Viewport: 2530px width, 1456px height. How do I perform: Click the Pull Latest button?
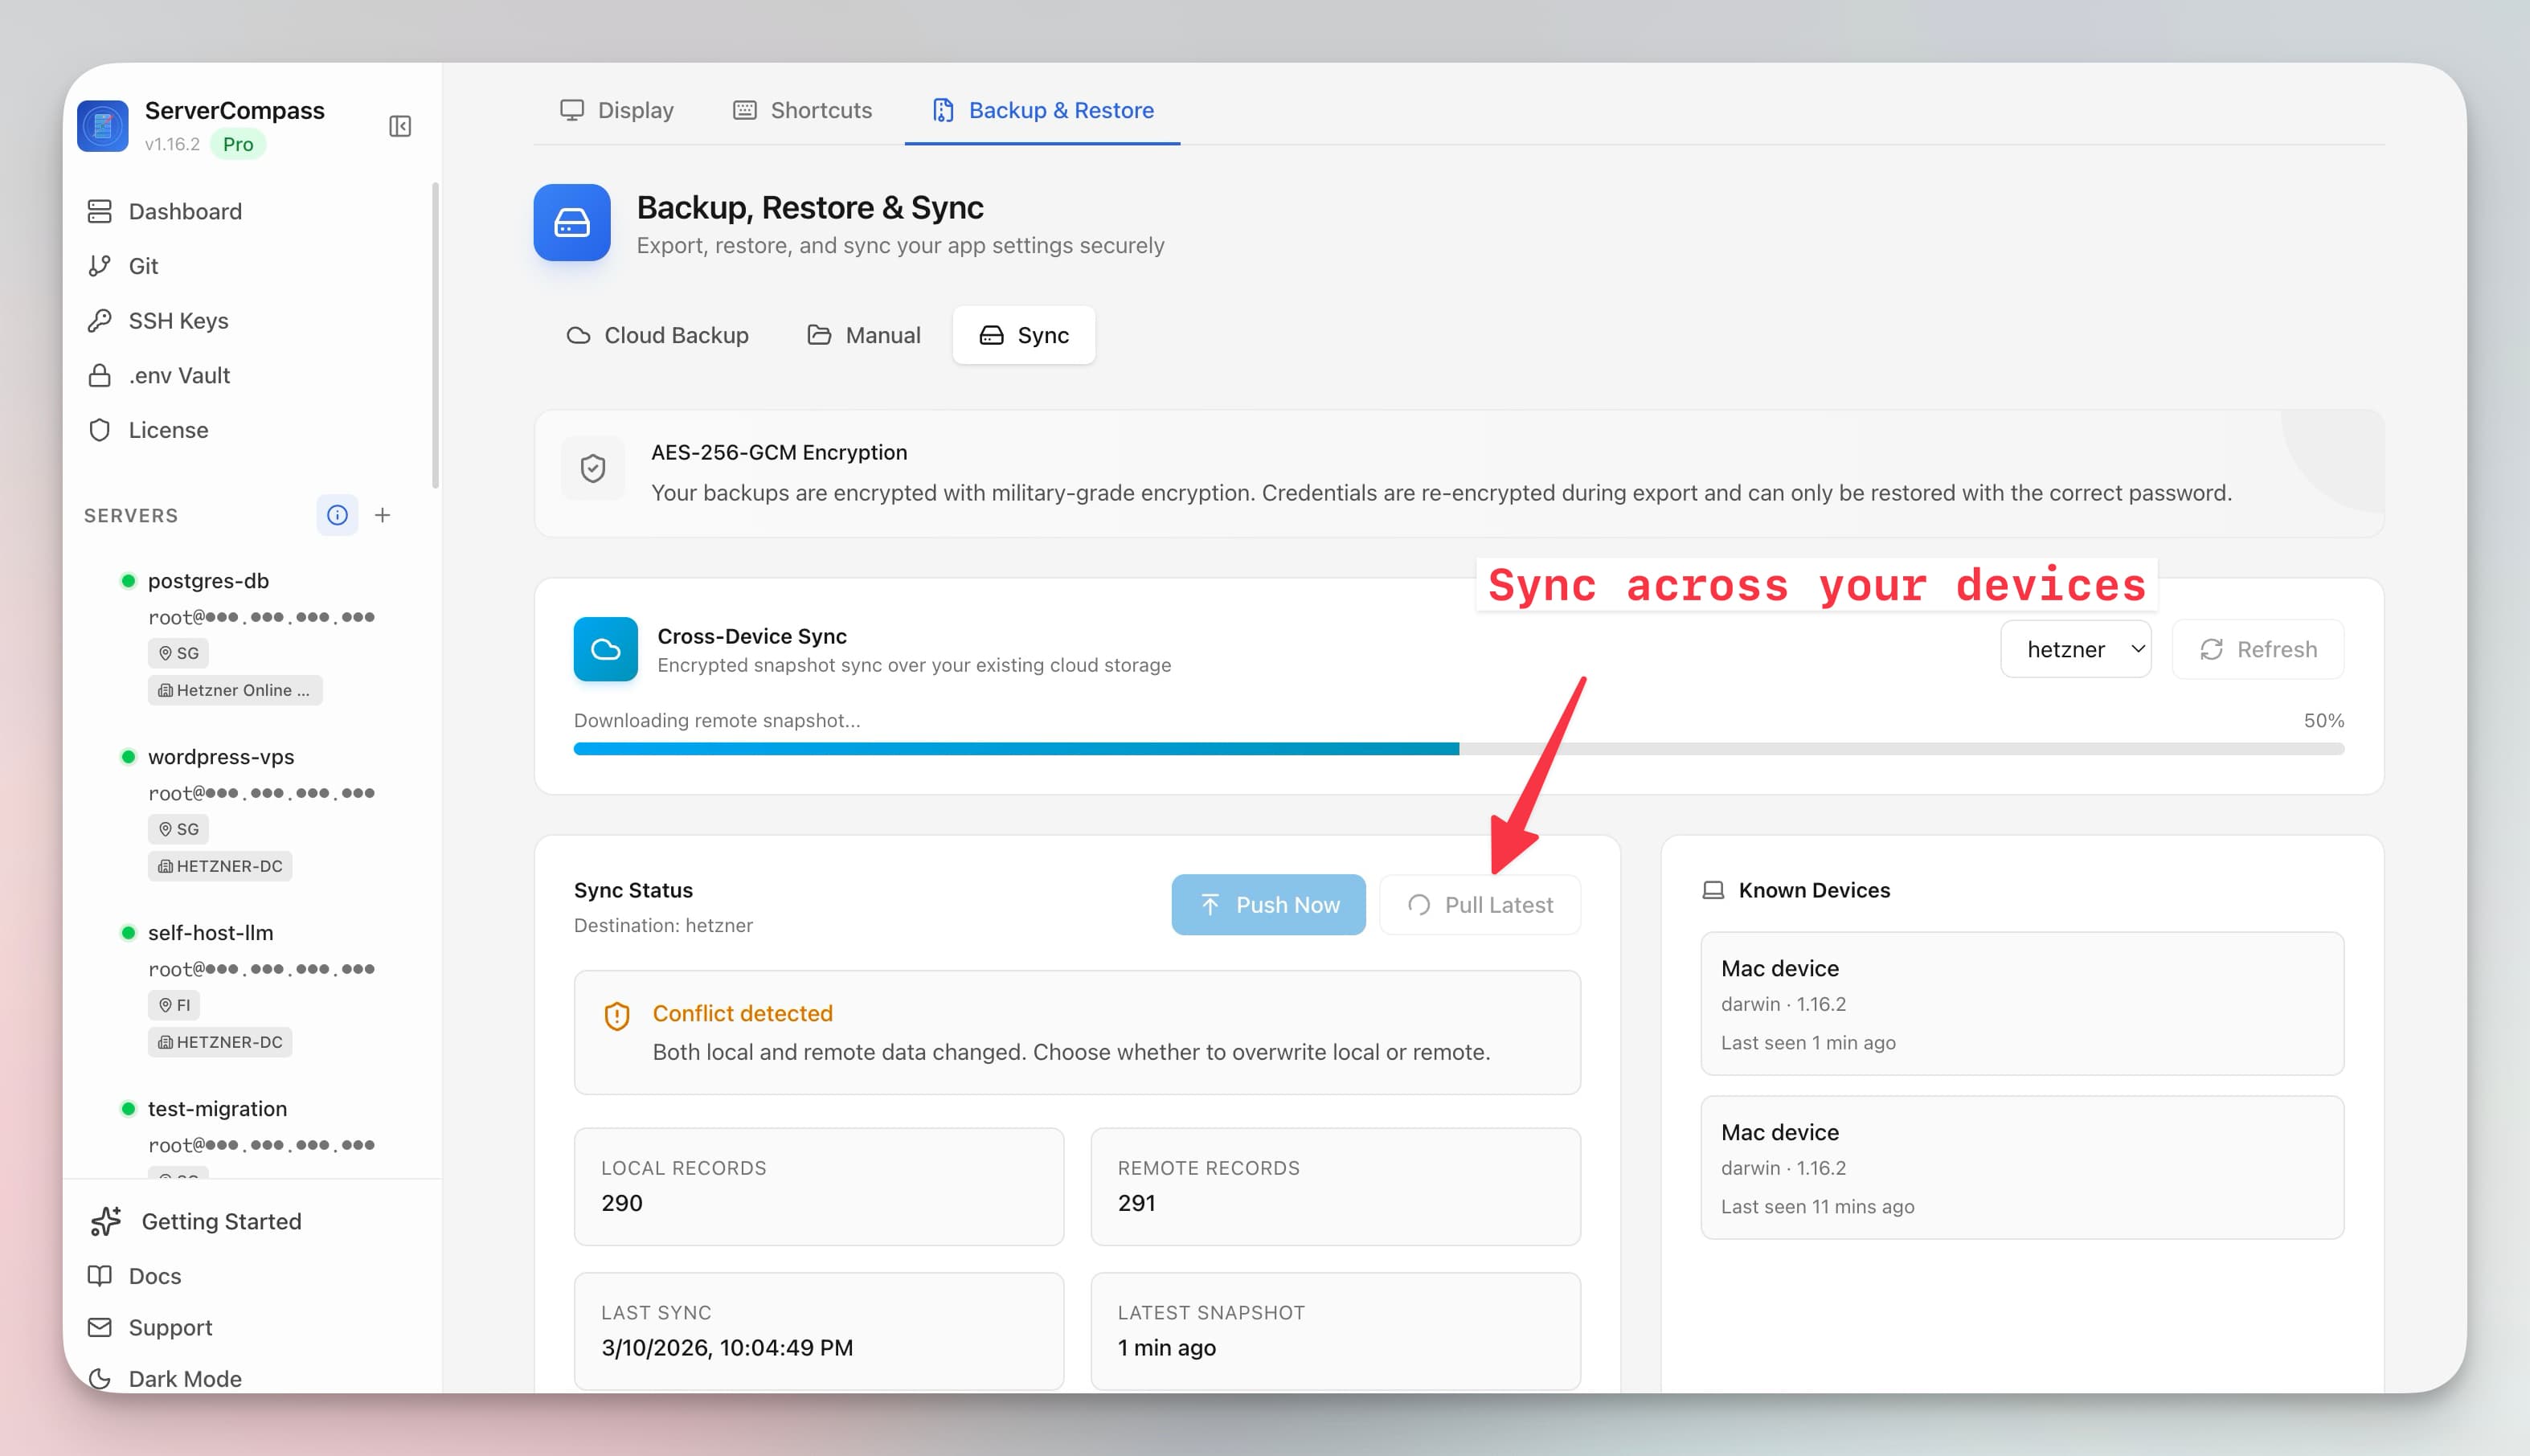tap(1480, 904)
